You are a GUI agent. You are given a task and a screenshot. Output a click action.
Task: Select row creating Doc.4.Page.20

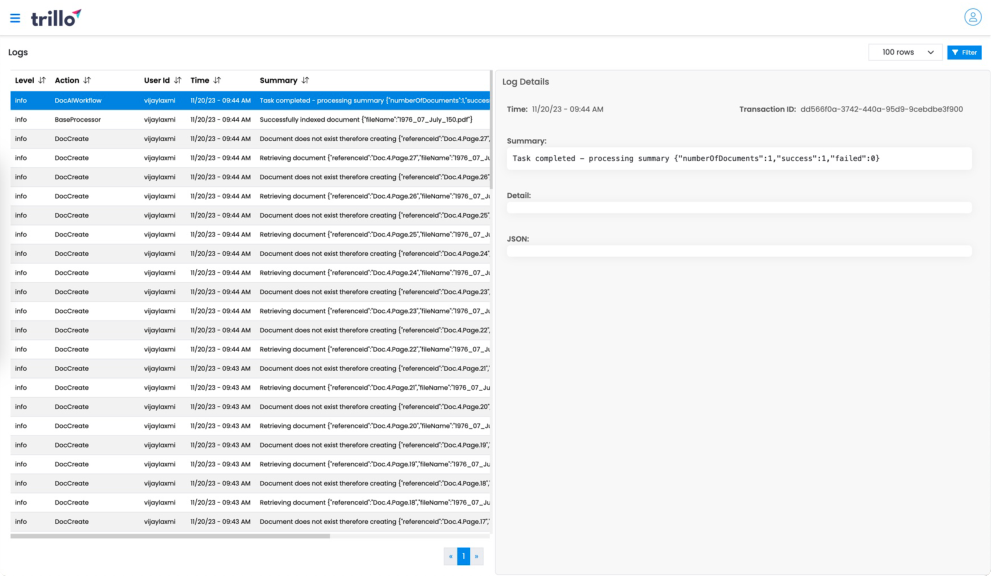tap(250, 407)
